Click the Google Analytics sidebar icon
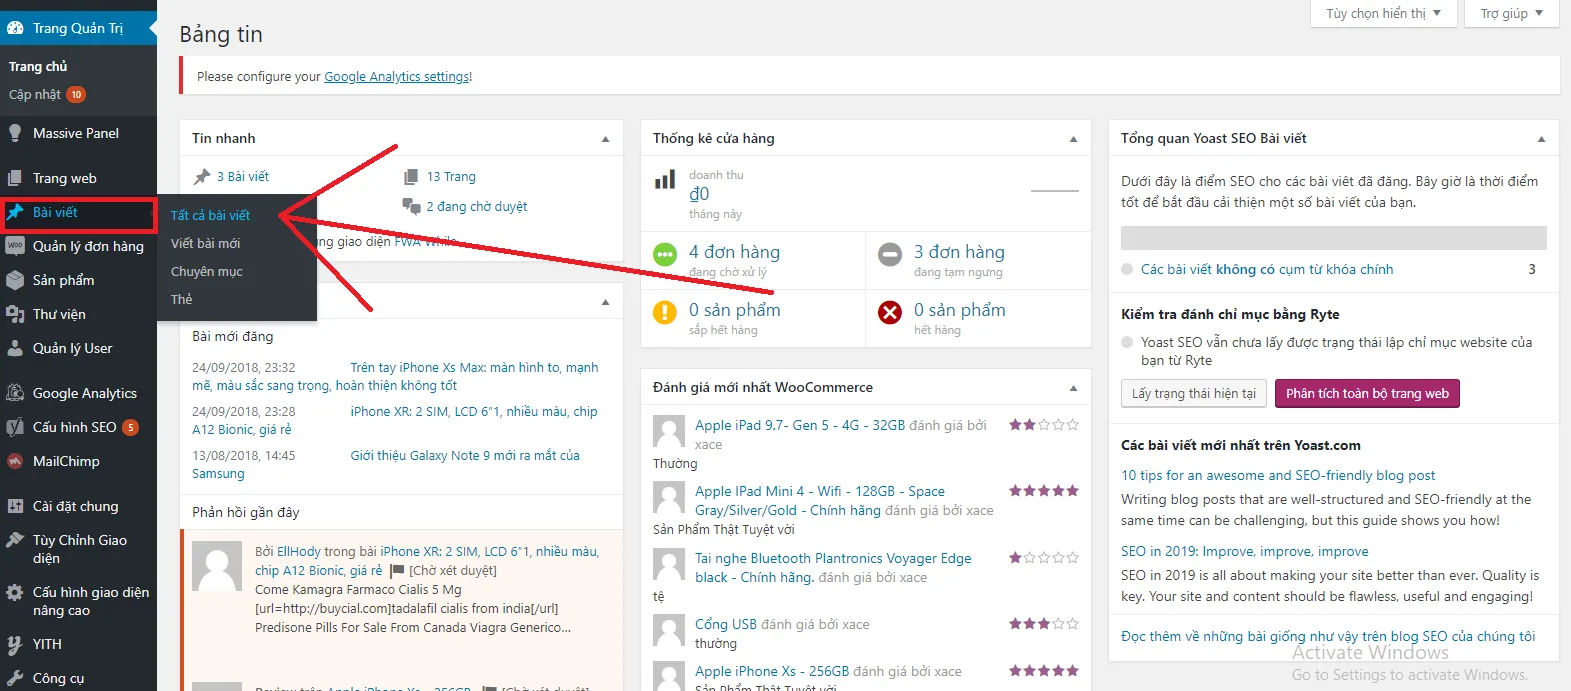 (x=15, y=393)
